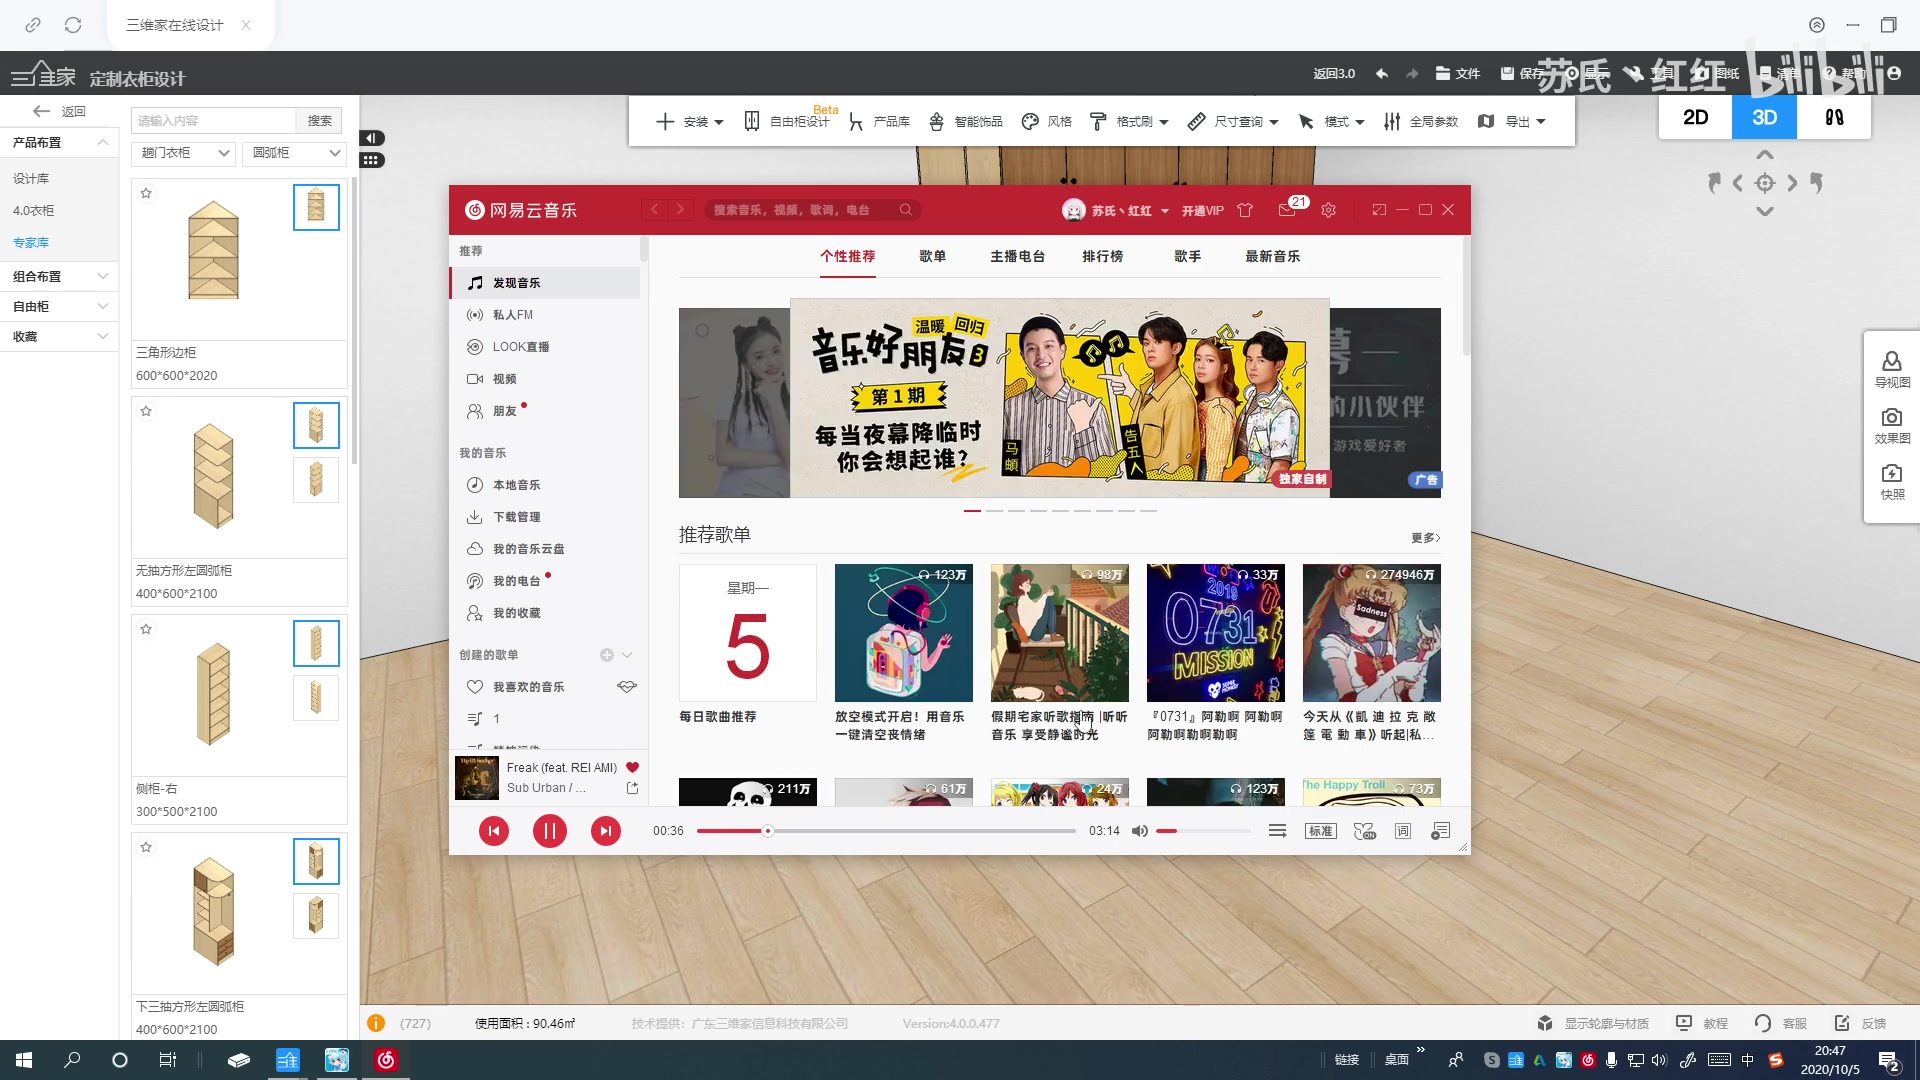Toggle desktop lyrics 词 button

point(1402,831)
